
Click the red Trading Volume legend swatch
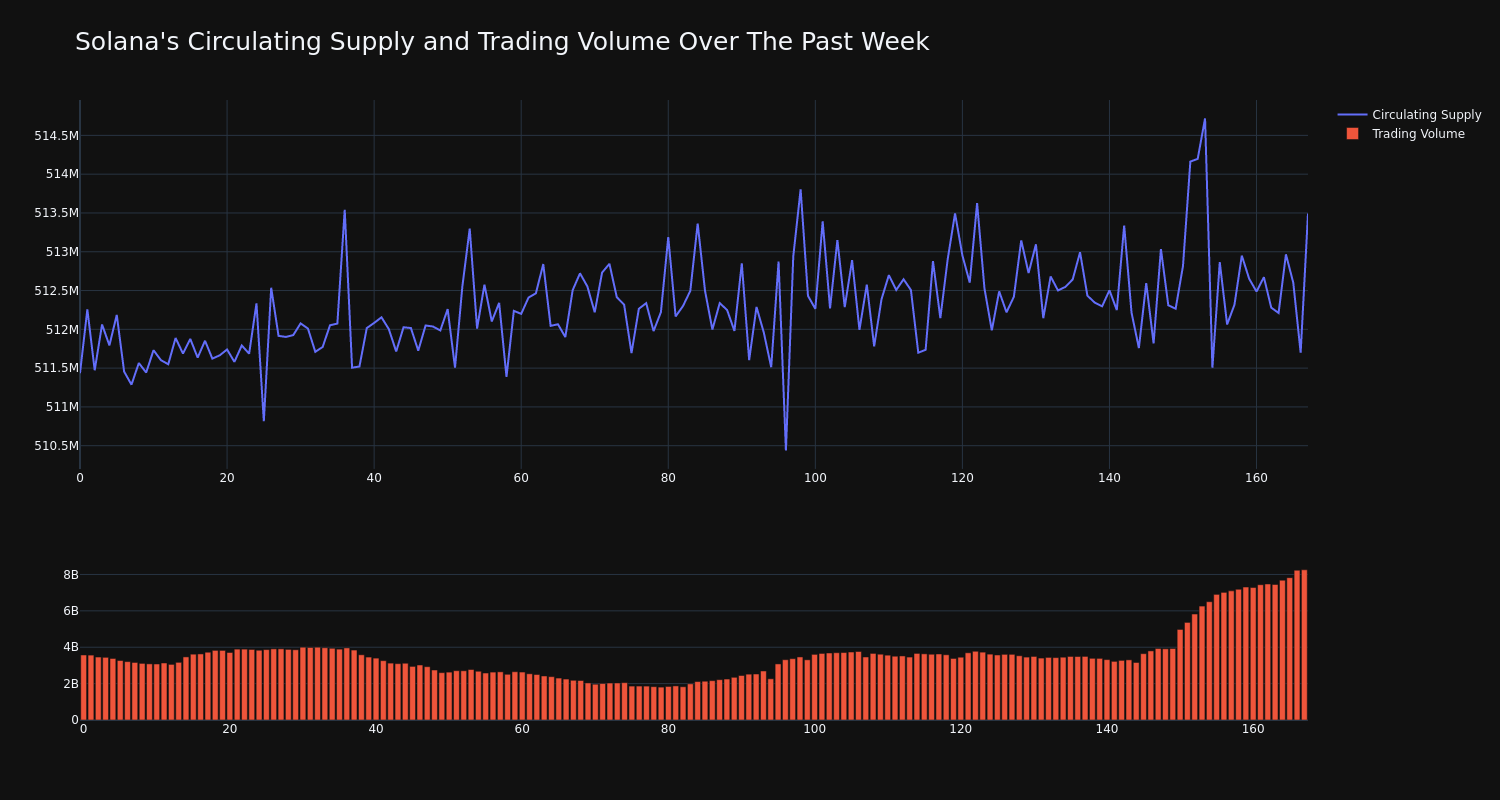click(1352, 134)
